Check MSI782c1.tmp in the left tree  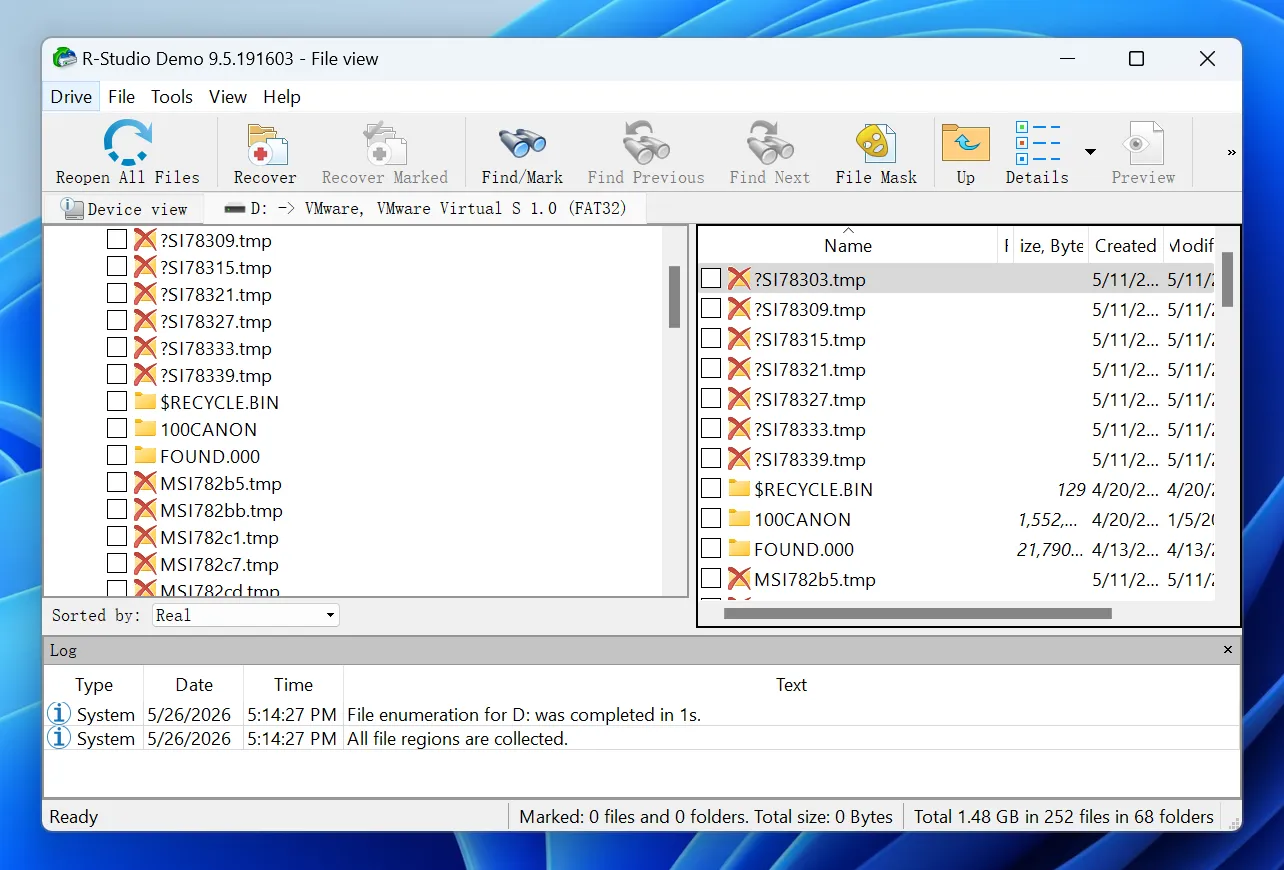117,537
